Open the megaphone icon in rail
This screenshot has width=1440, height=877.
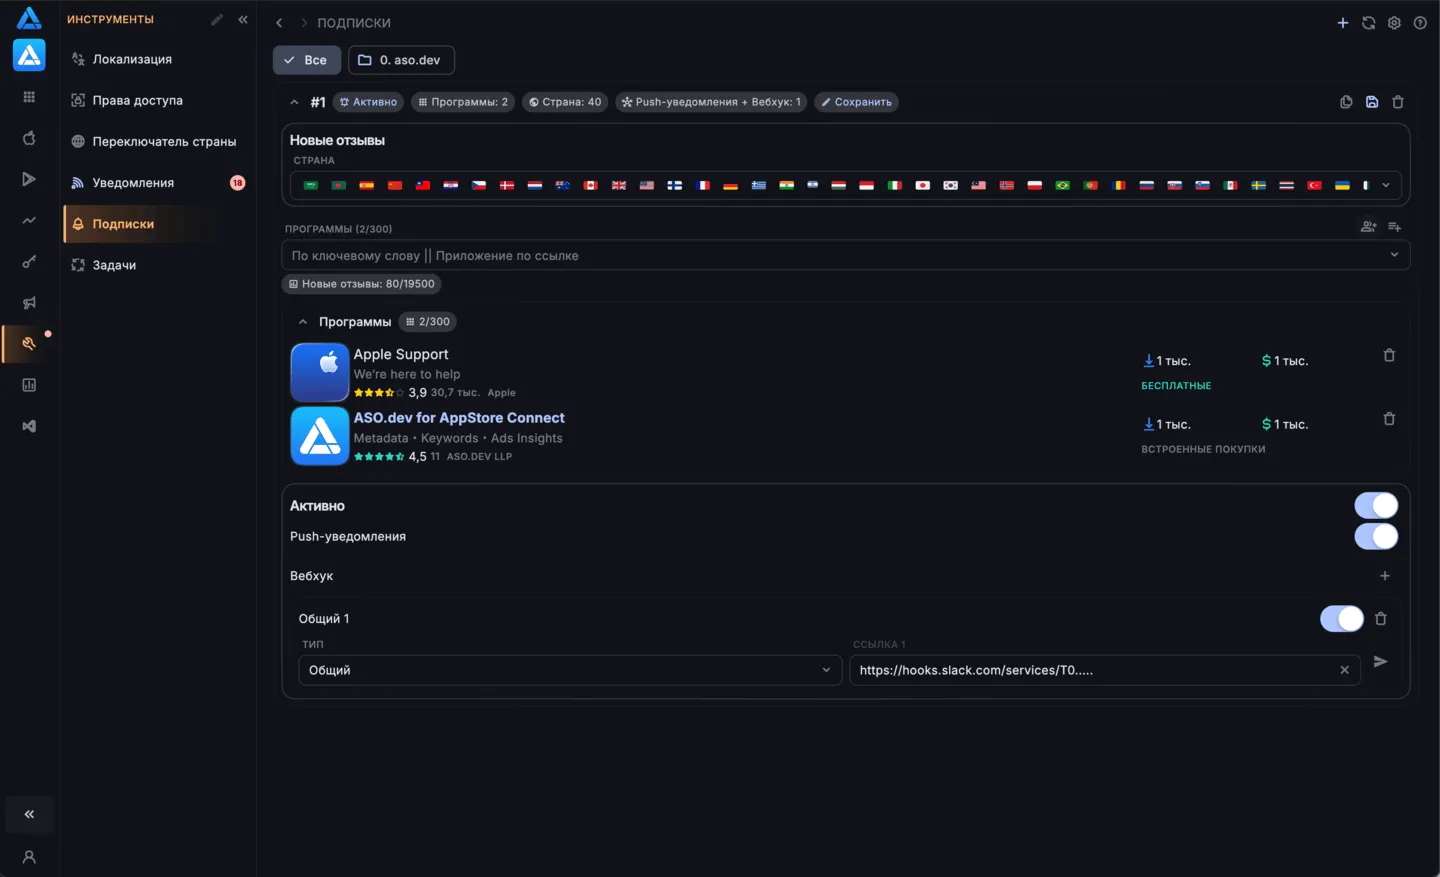(29, 303)
